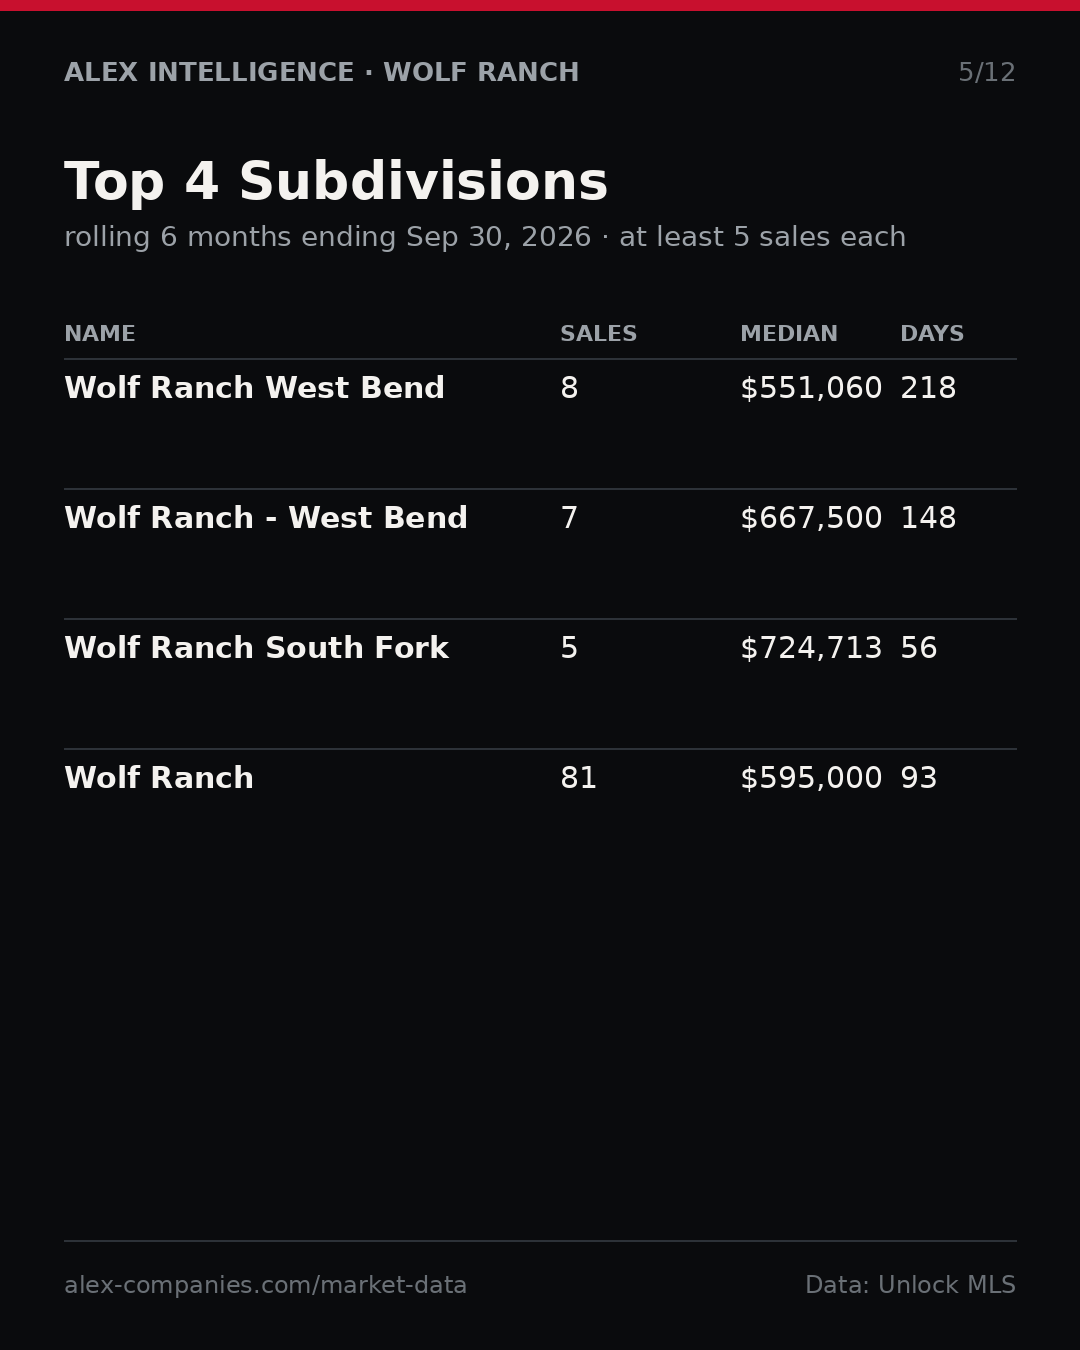Click the Wolf Ranch South Fork name
The width and height of the screenshot is (1080, 1350).
click(x=256, y=649)
